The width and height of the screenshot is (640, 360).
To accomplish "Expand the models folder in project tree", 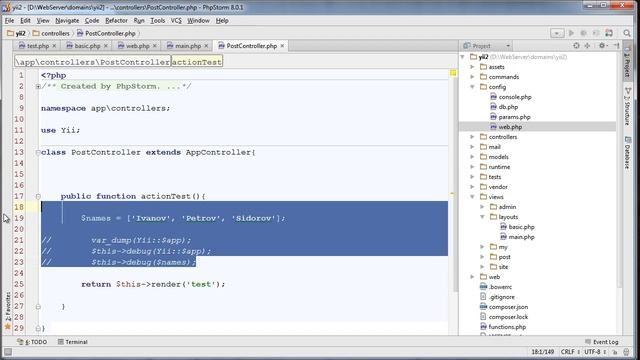I will (472, 157).
